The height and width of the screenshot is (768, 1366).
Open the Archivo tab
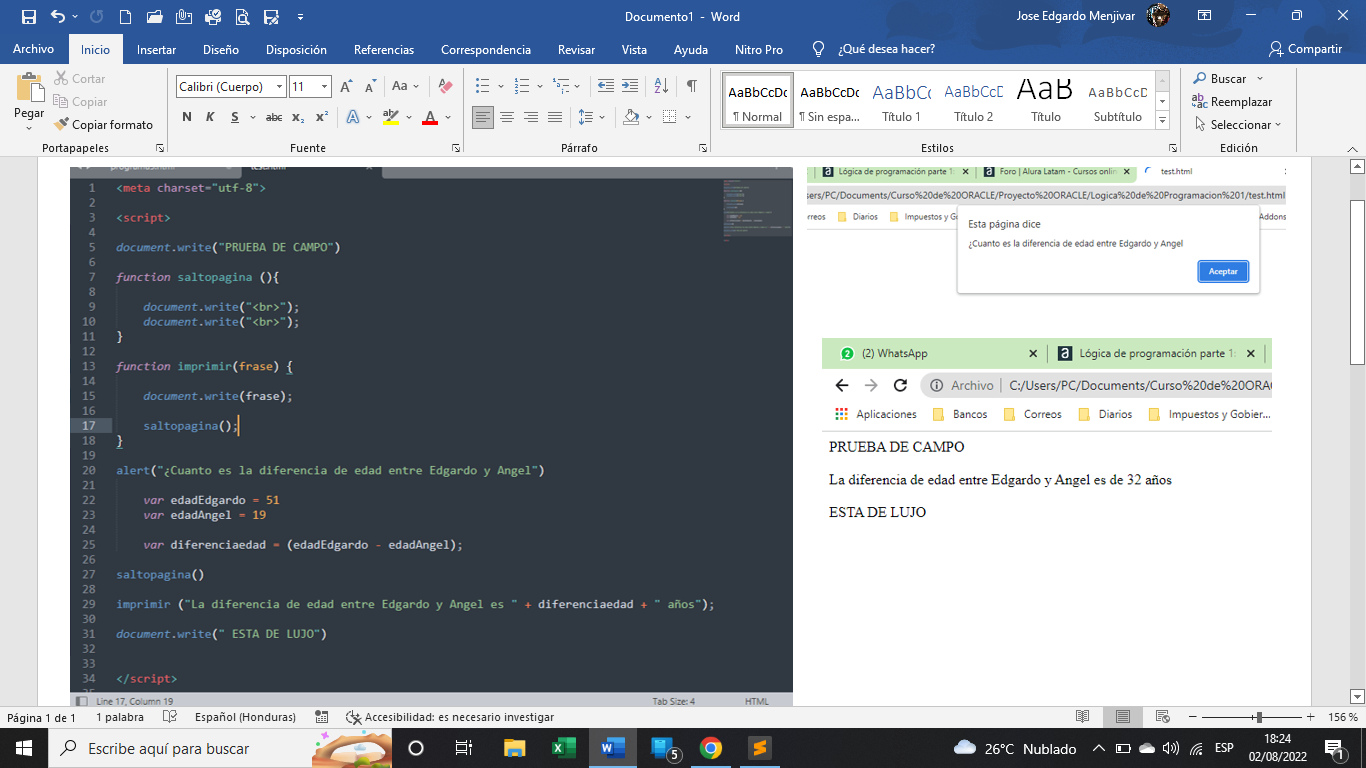pos(33,49)
